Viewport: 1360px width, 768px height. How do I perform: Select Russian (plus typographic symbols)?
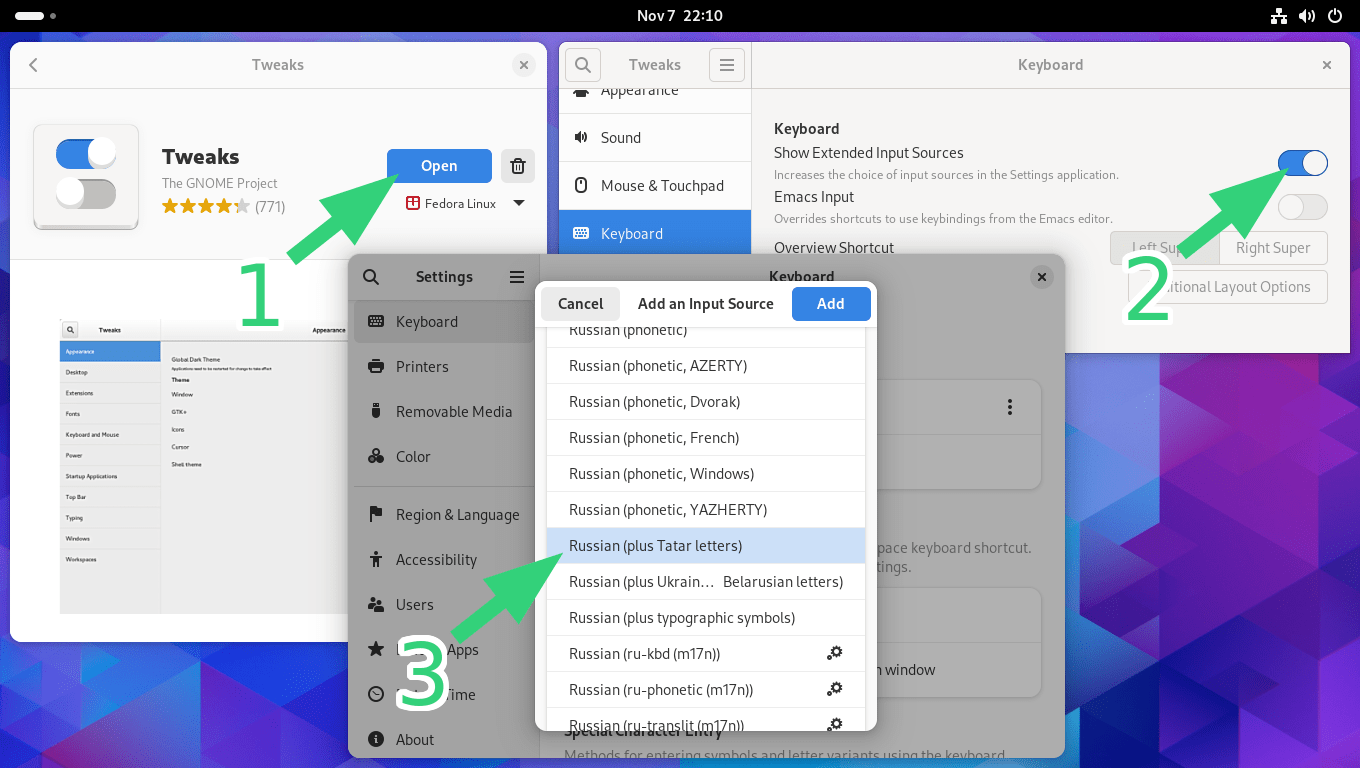click(706, 618)
